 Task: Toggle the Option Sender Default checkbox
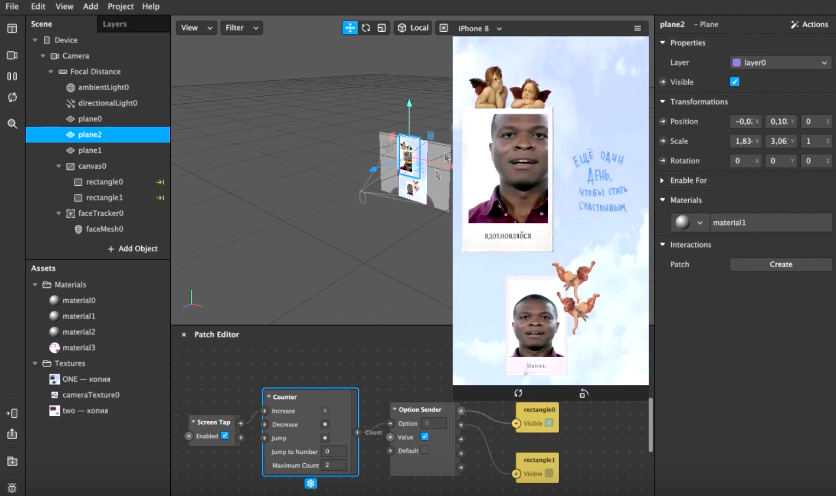coord(425,450)
